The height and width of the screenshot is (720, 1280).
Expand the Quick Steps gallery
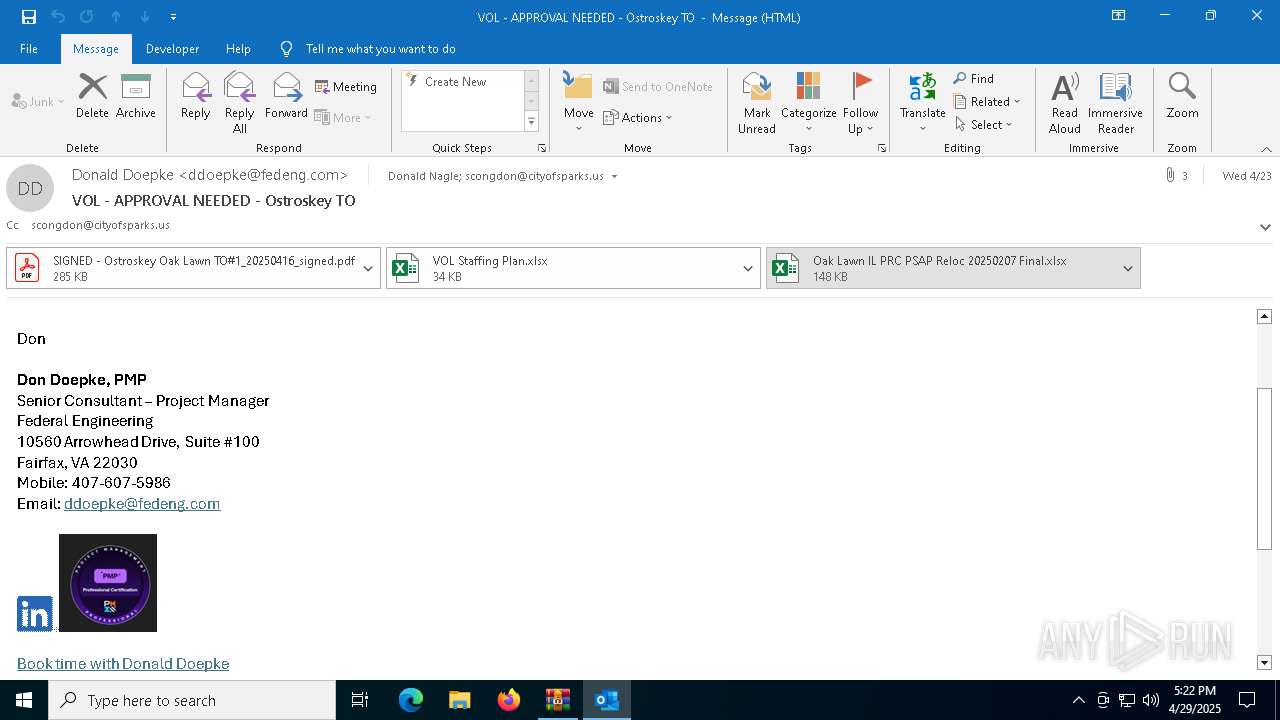[532, 122]
